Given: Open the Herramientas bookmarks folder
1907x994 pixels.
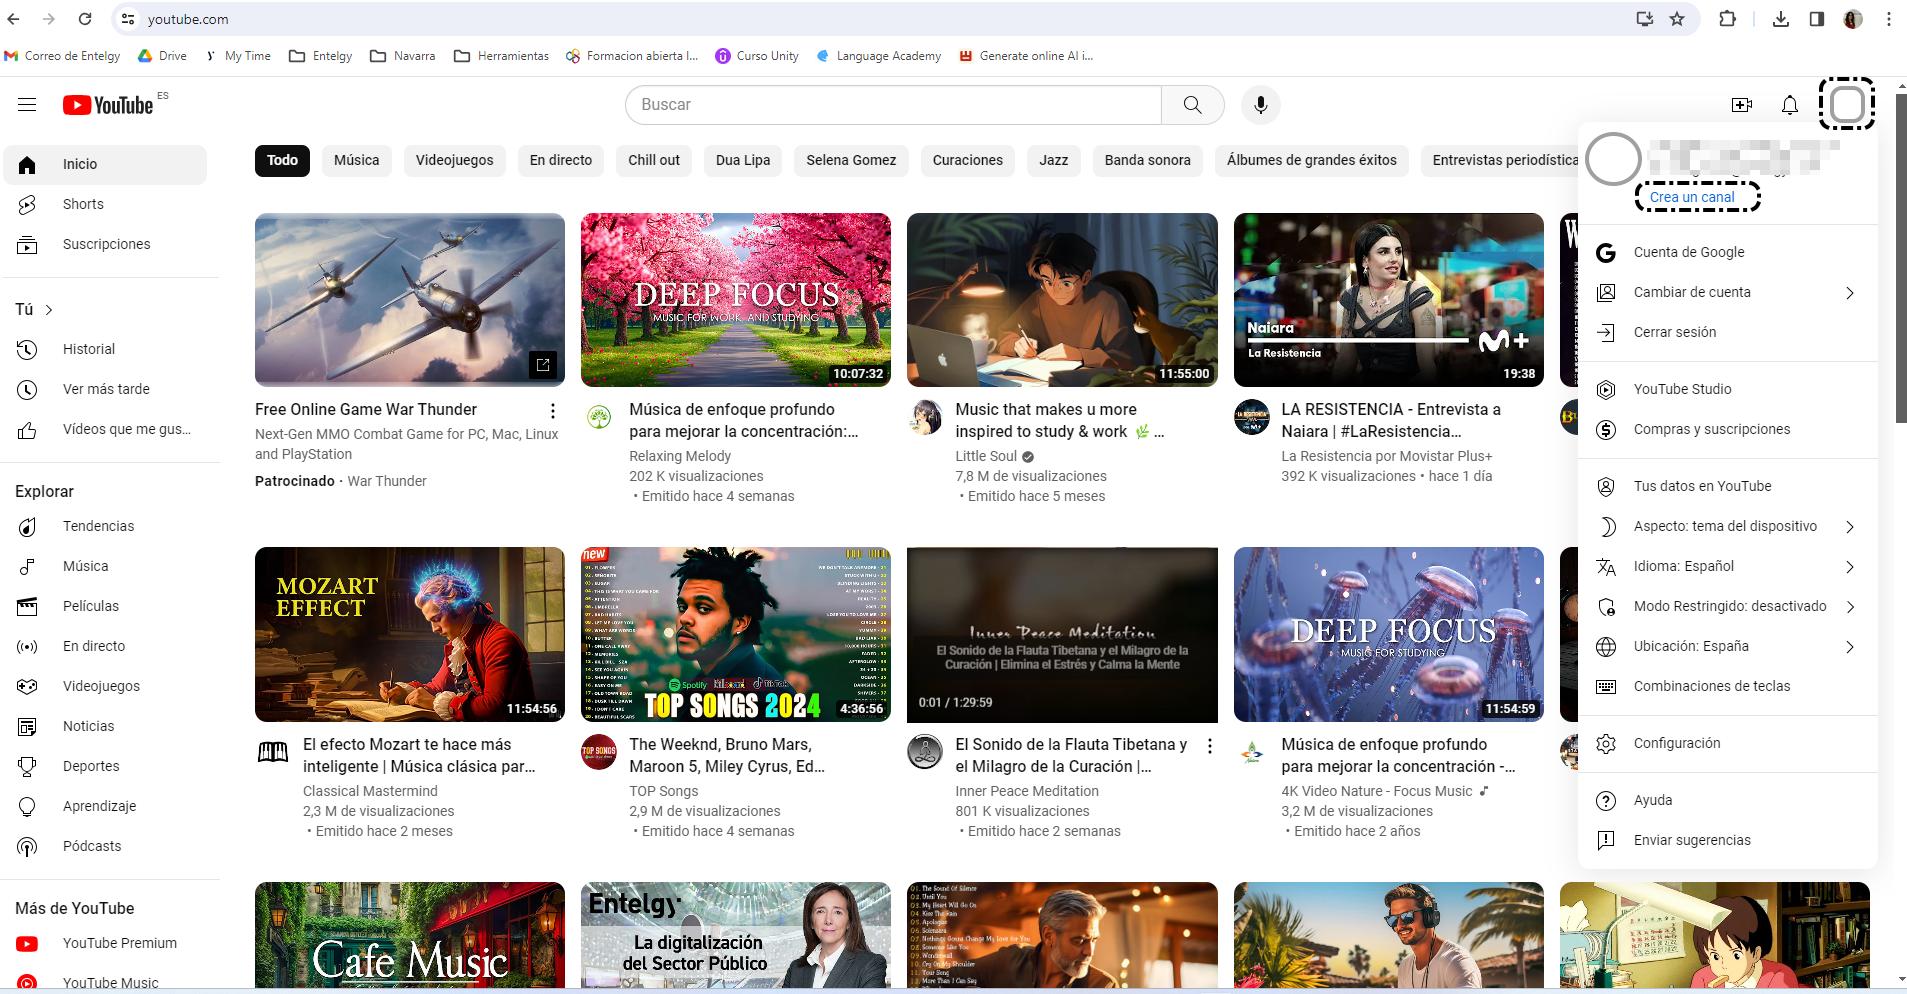Looking at the screenshot, I should tap(501, 56).
